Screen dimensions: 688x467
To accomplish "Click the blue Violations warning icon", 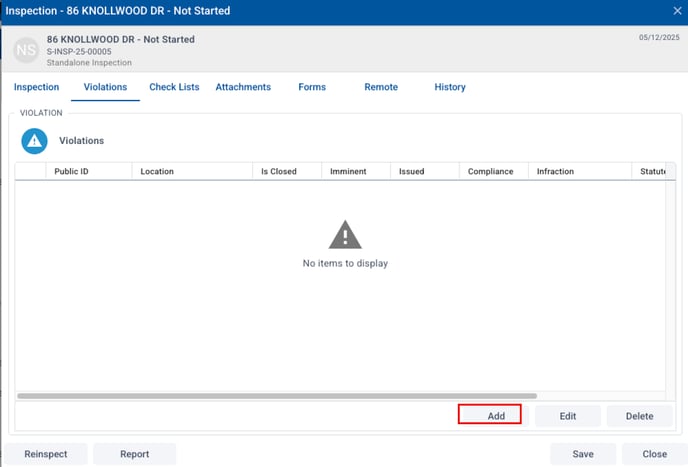I will click(34, 141).
